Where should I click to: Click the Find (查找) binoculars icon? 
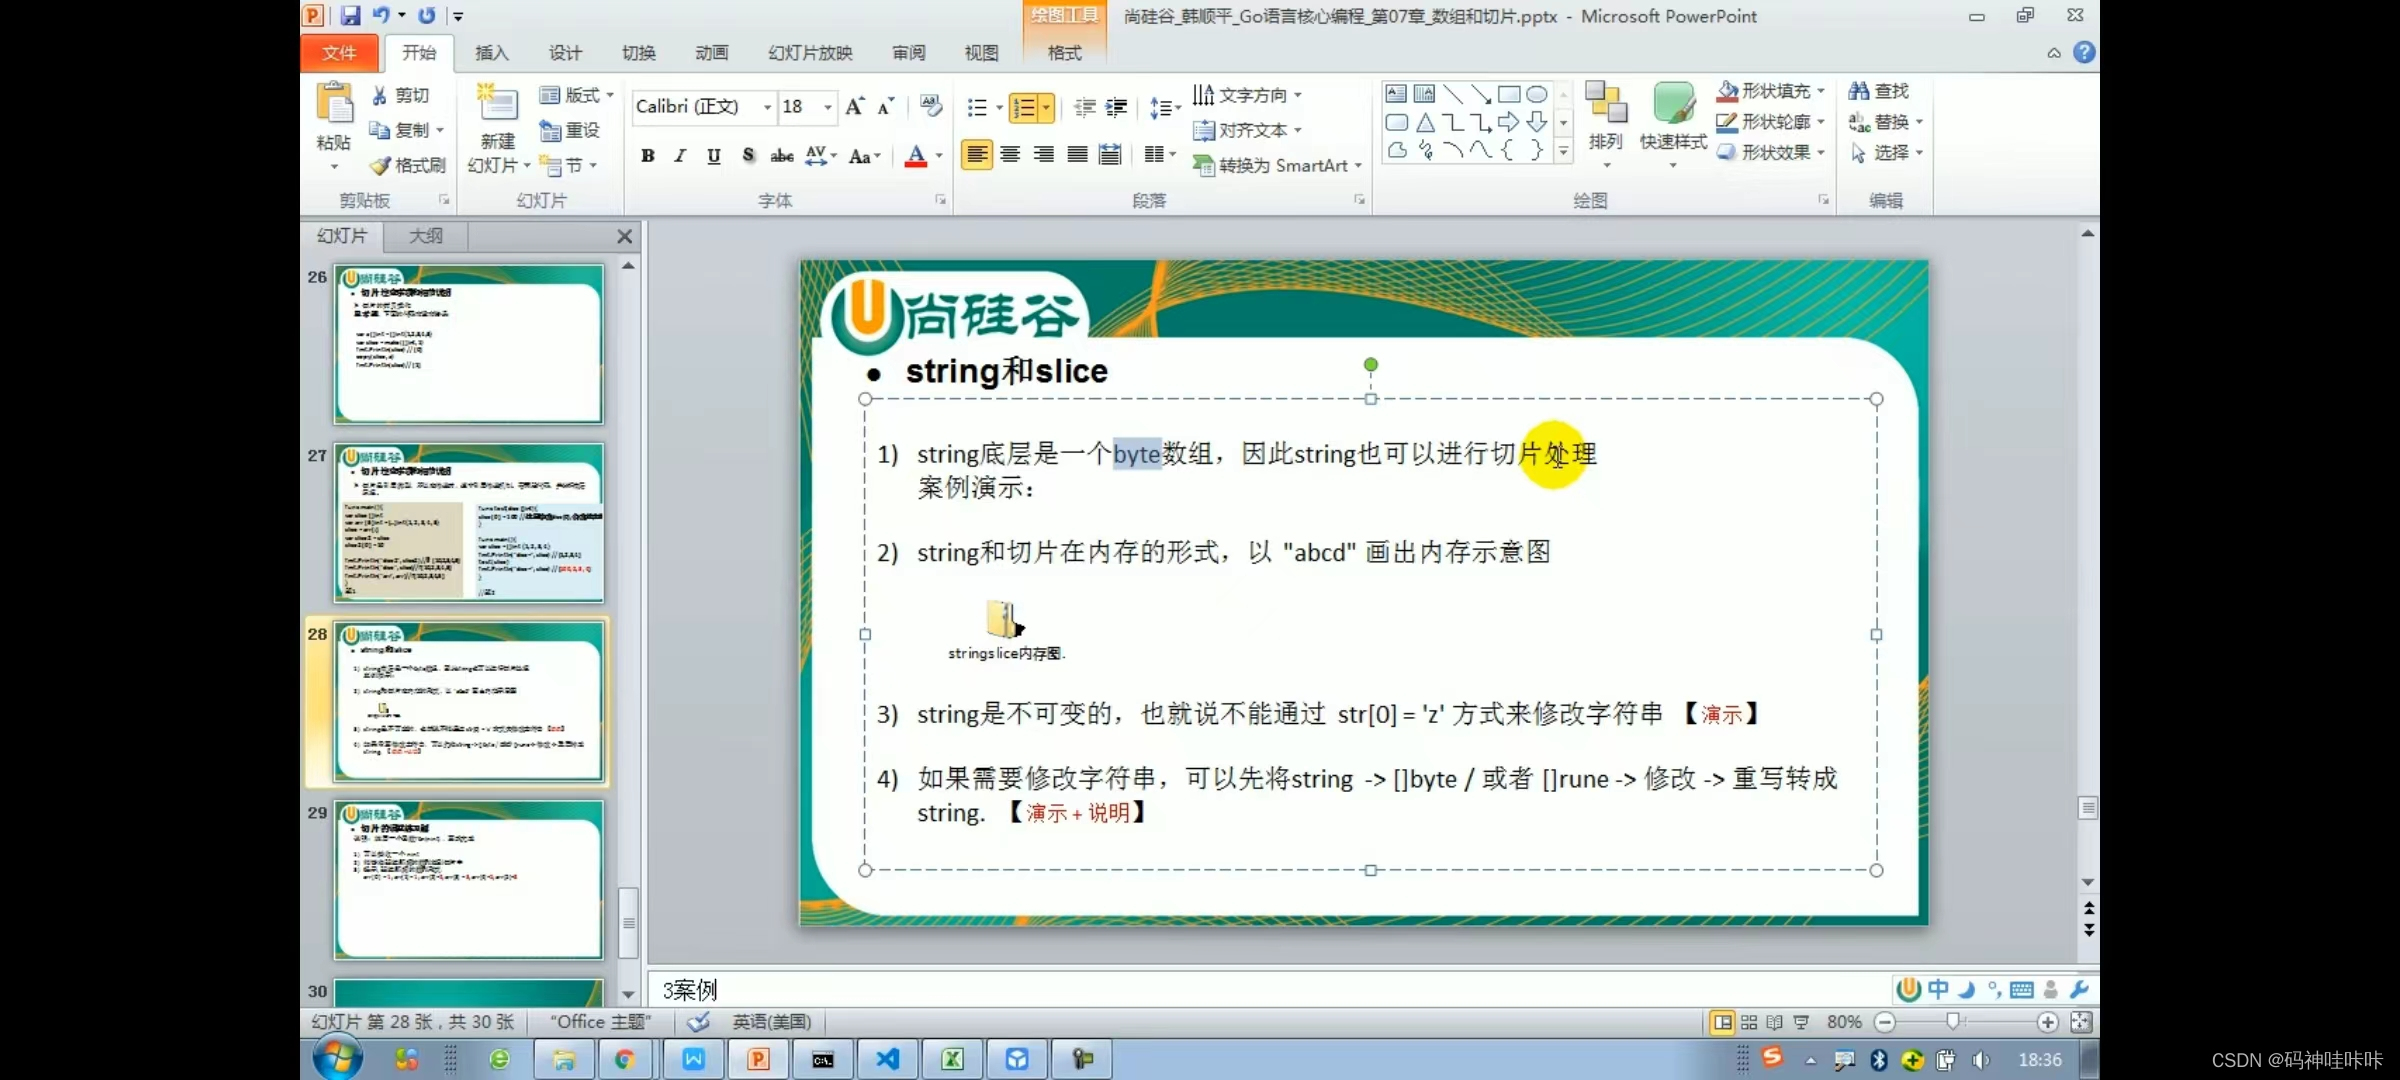(1859, 91)
